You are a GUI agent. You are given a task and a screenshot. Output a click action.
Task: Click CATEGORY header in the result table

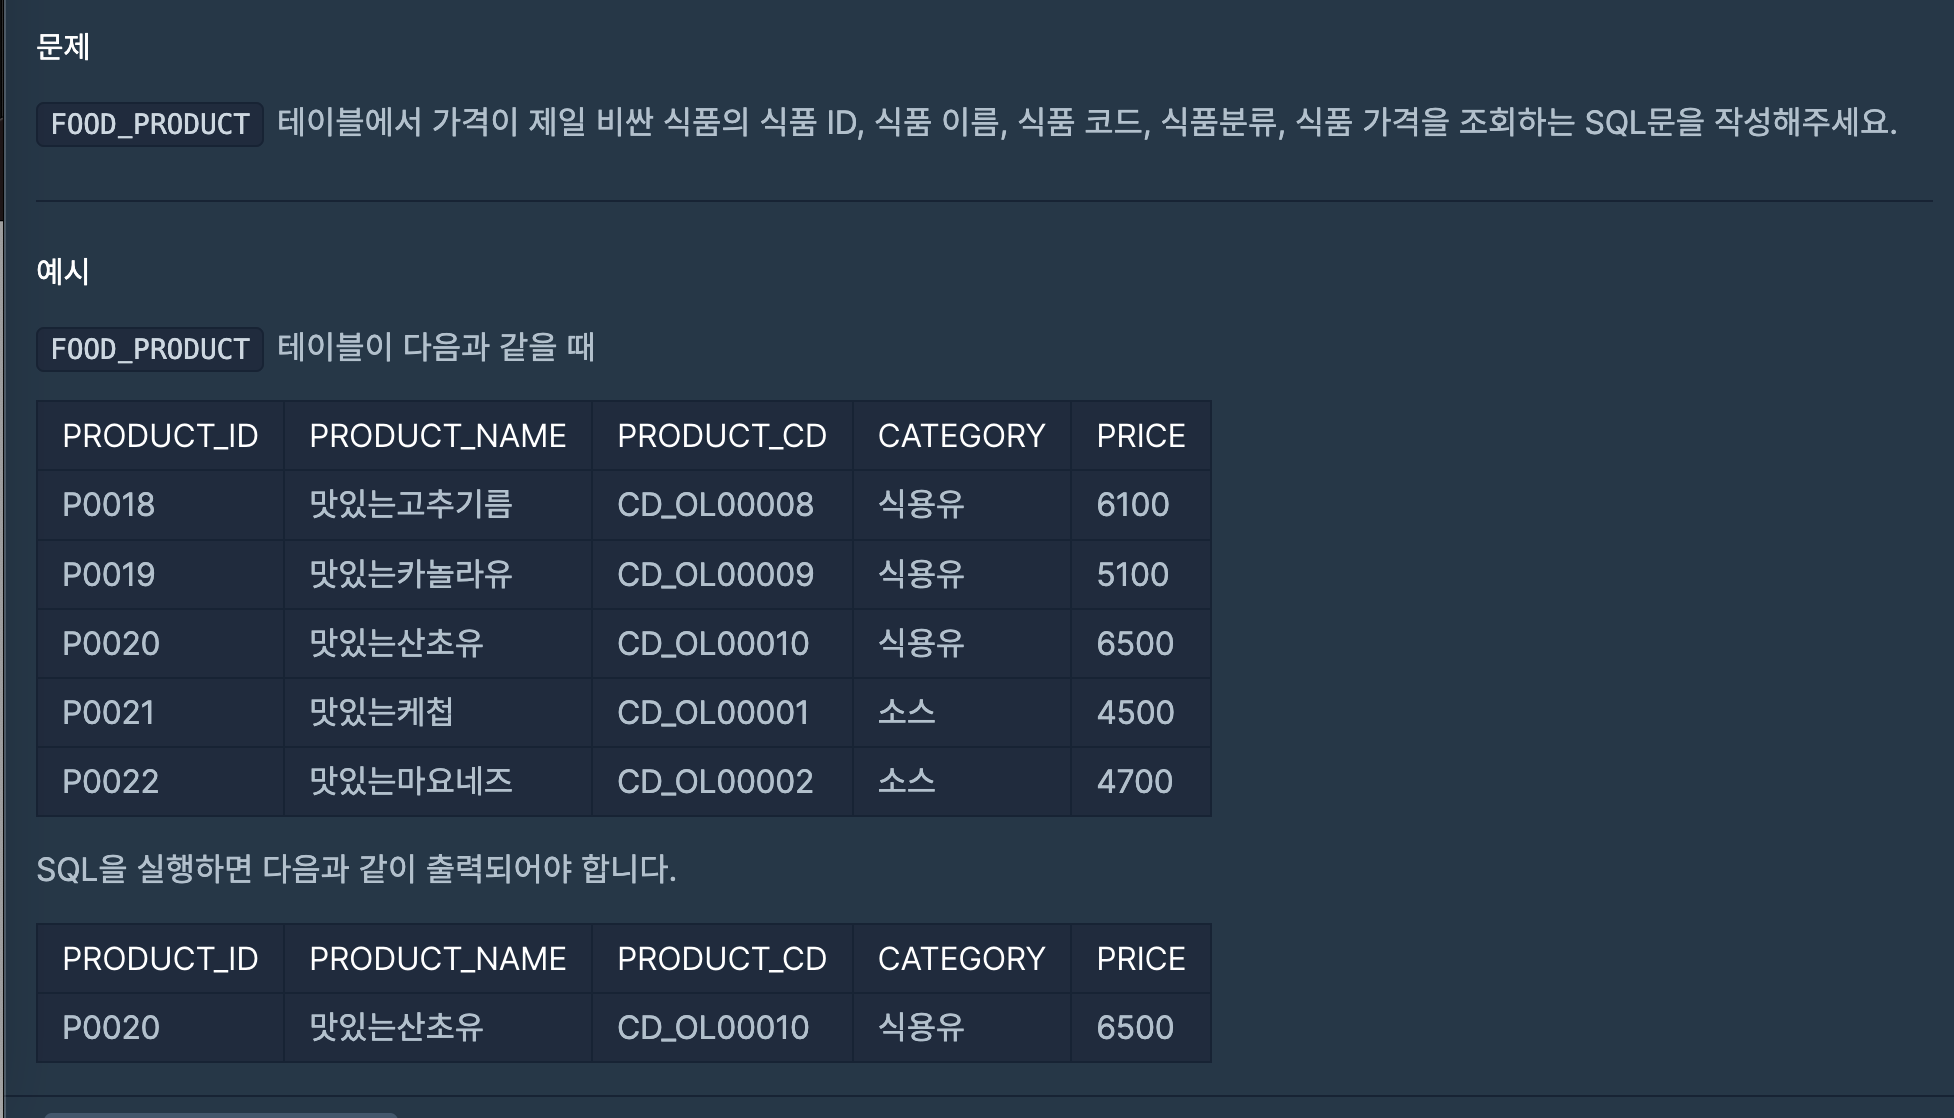[x=961, y=959]
